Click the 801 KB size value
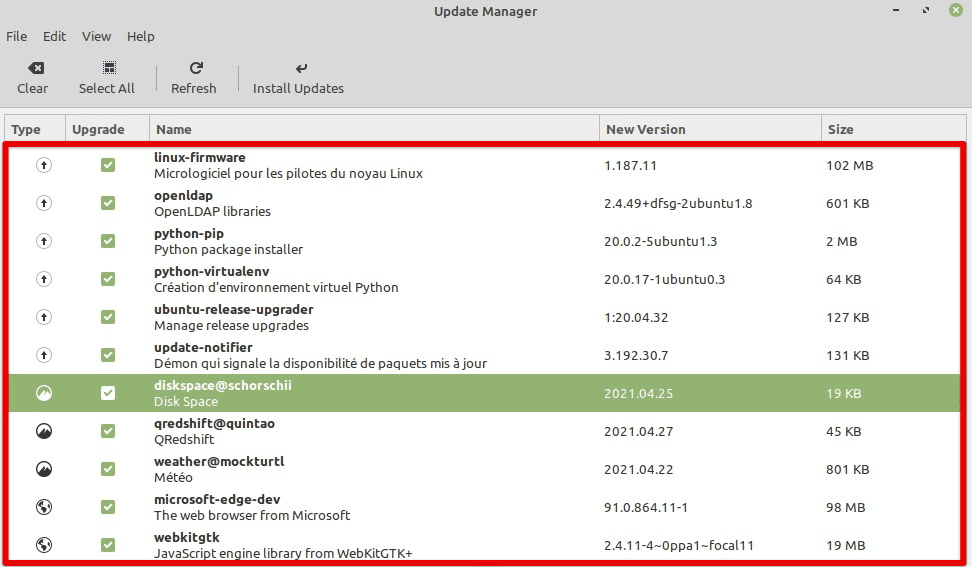This screenshot has height=567, width=972. tap(847, 470)
